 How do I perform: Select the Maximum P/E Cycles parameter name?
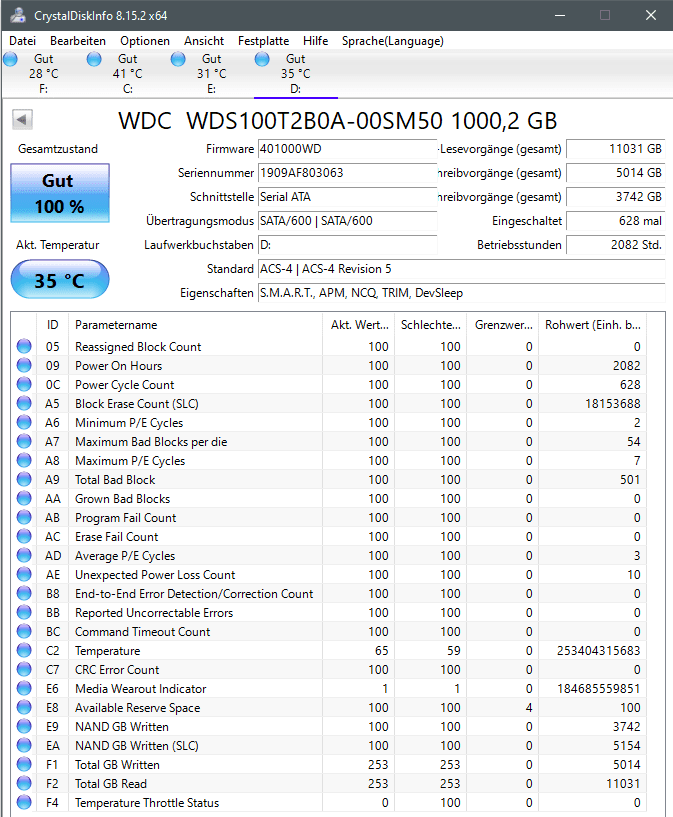pos(130,461)
